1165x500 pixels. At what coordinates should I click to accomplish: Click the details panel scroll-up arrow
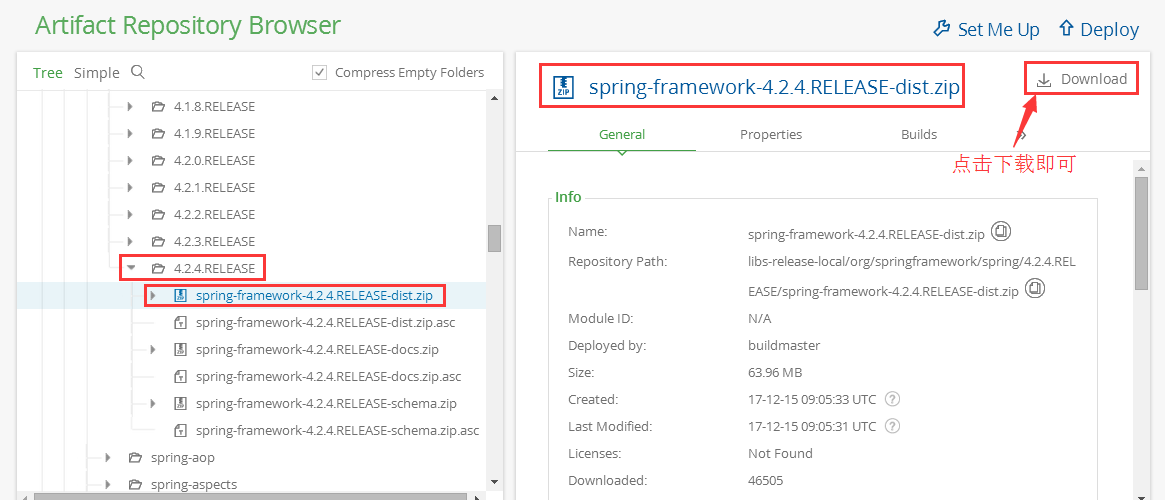(x=1142, y=169)
